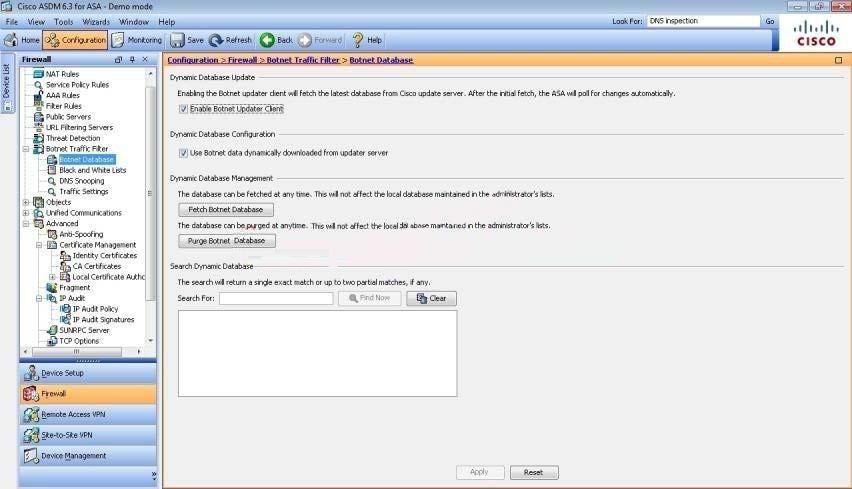
Task: Open the Help menu
Action: click(166, 22)
